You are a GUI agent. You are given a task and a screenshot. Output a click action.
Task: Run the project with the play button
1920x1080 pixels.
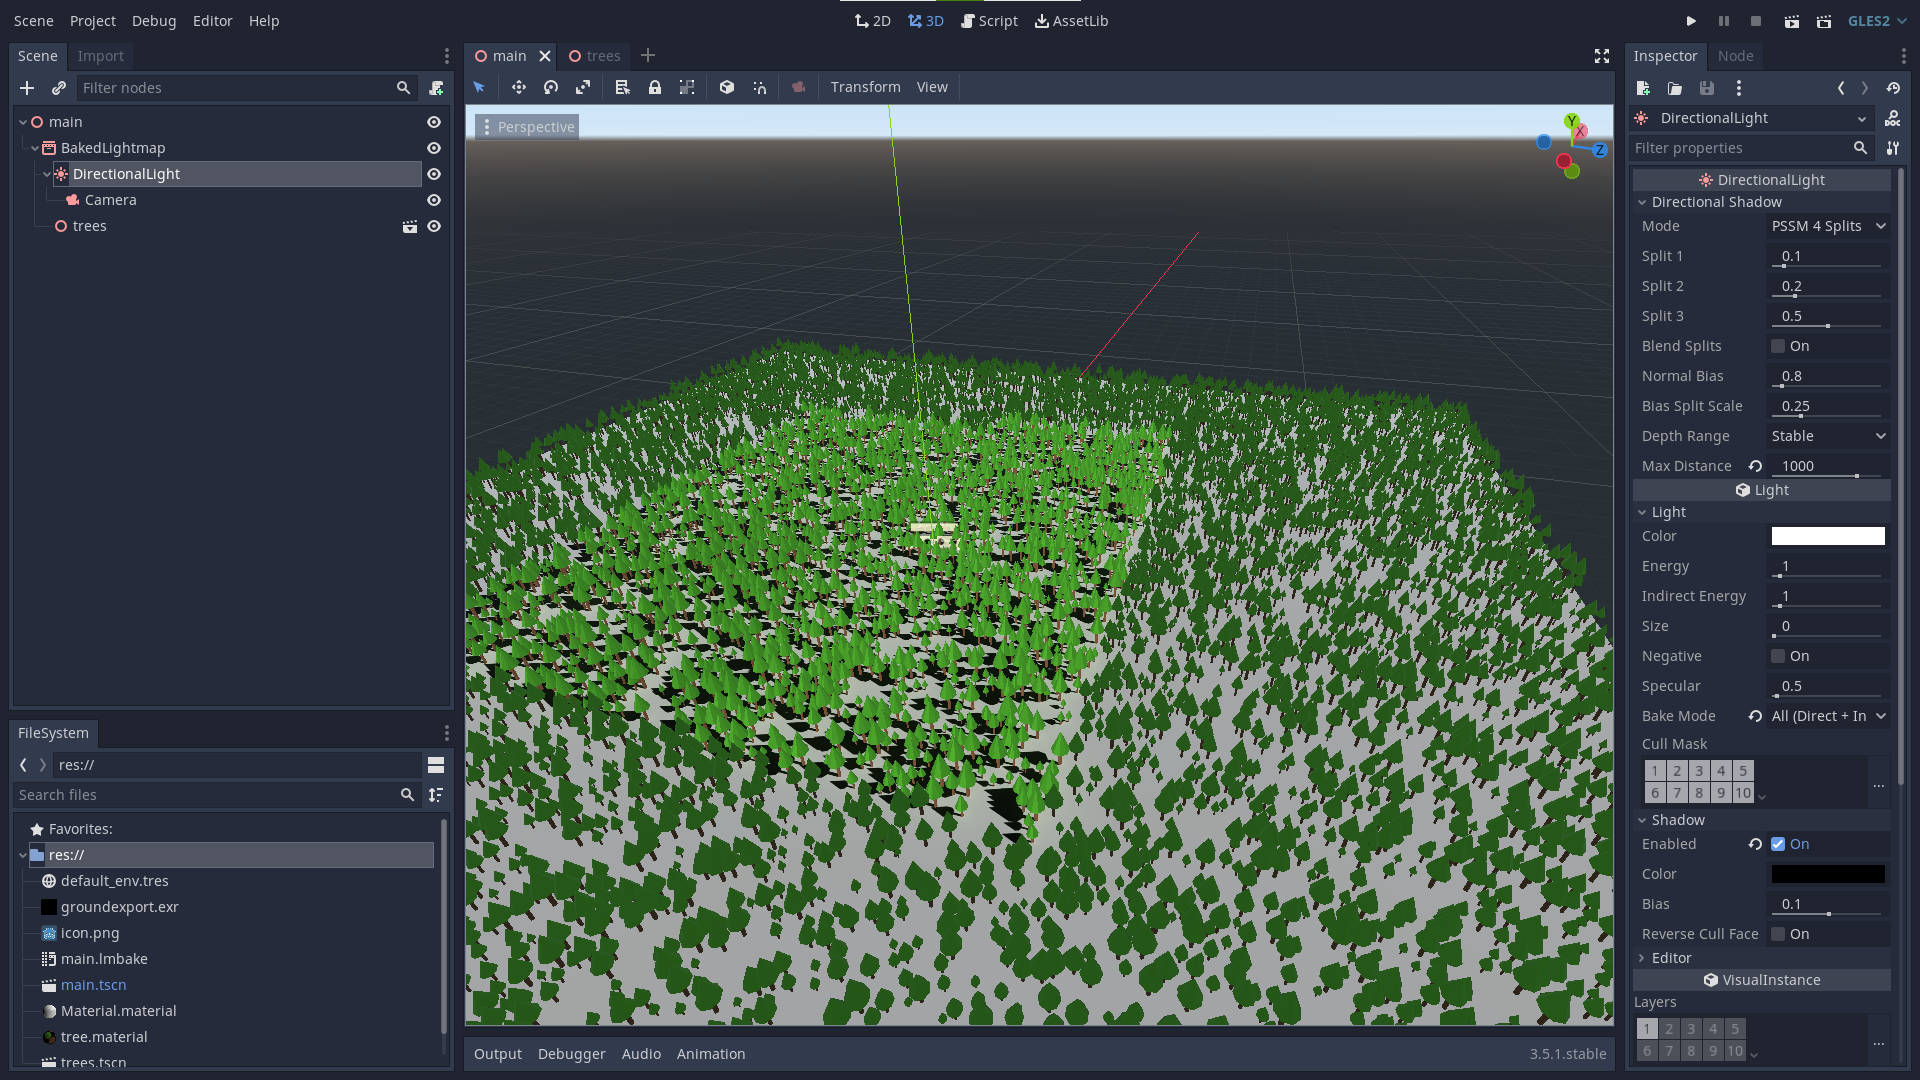[1691, 20]
